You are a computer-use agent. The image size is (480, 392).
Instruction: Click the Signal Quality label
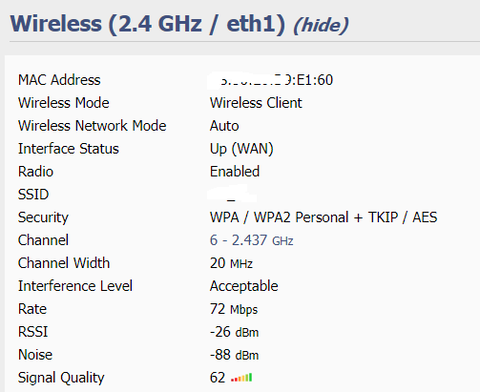tap(61, 378)
